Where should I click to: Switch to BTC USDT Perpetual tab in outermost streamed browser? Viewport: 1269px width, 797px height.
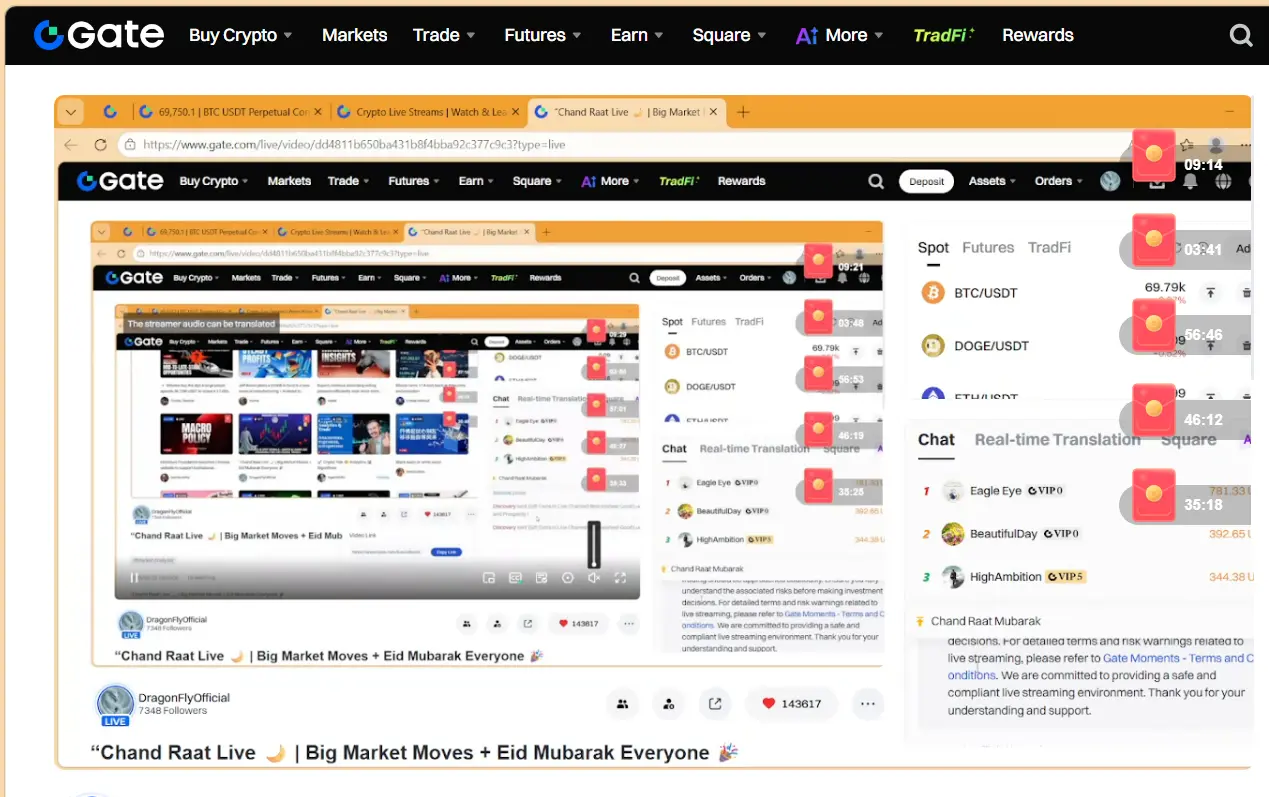point(230,112)
